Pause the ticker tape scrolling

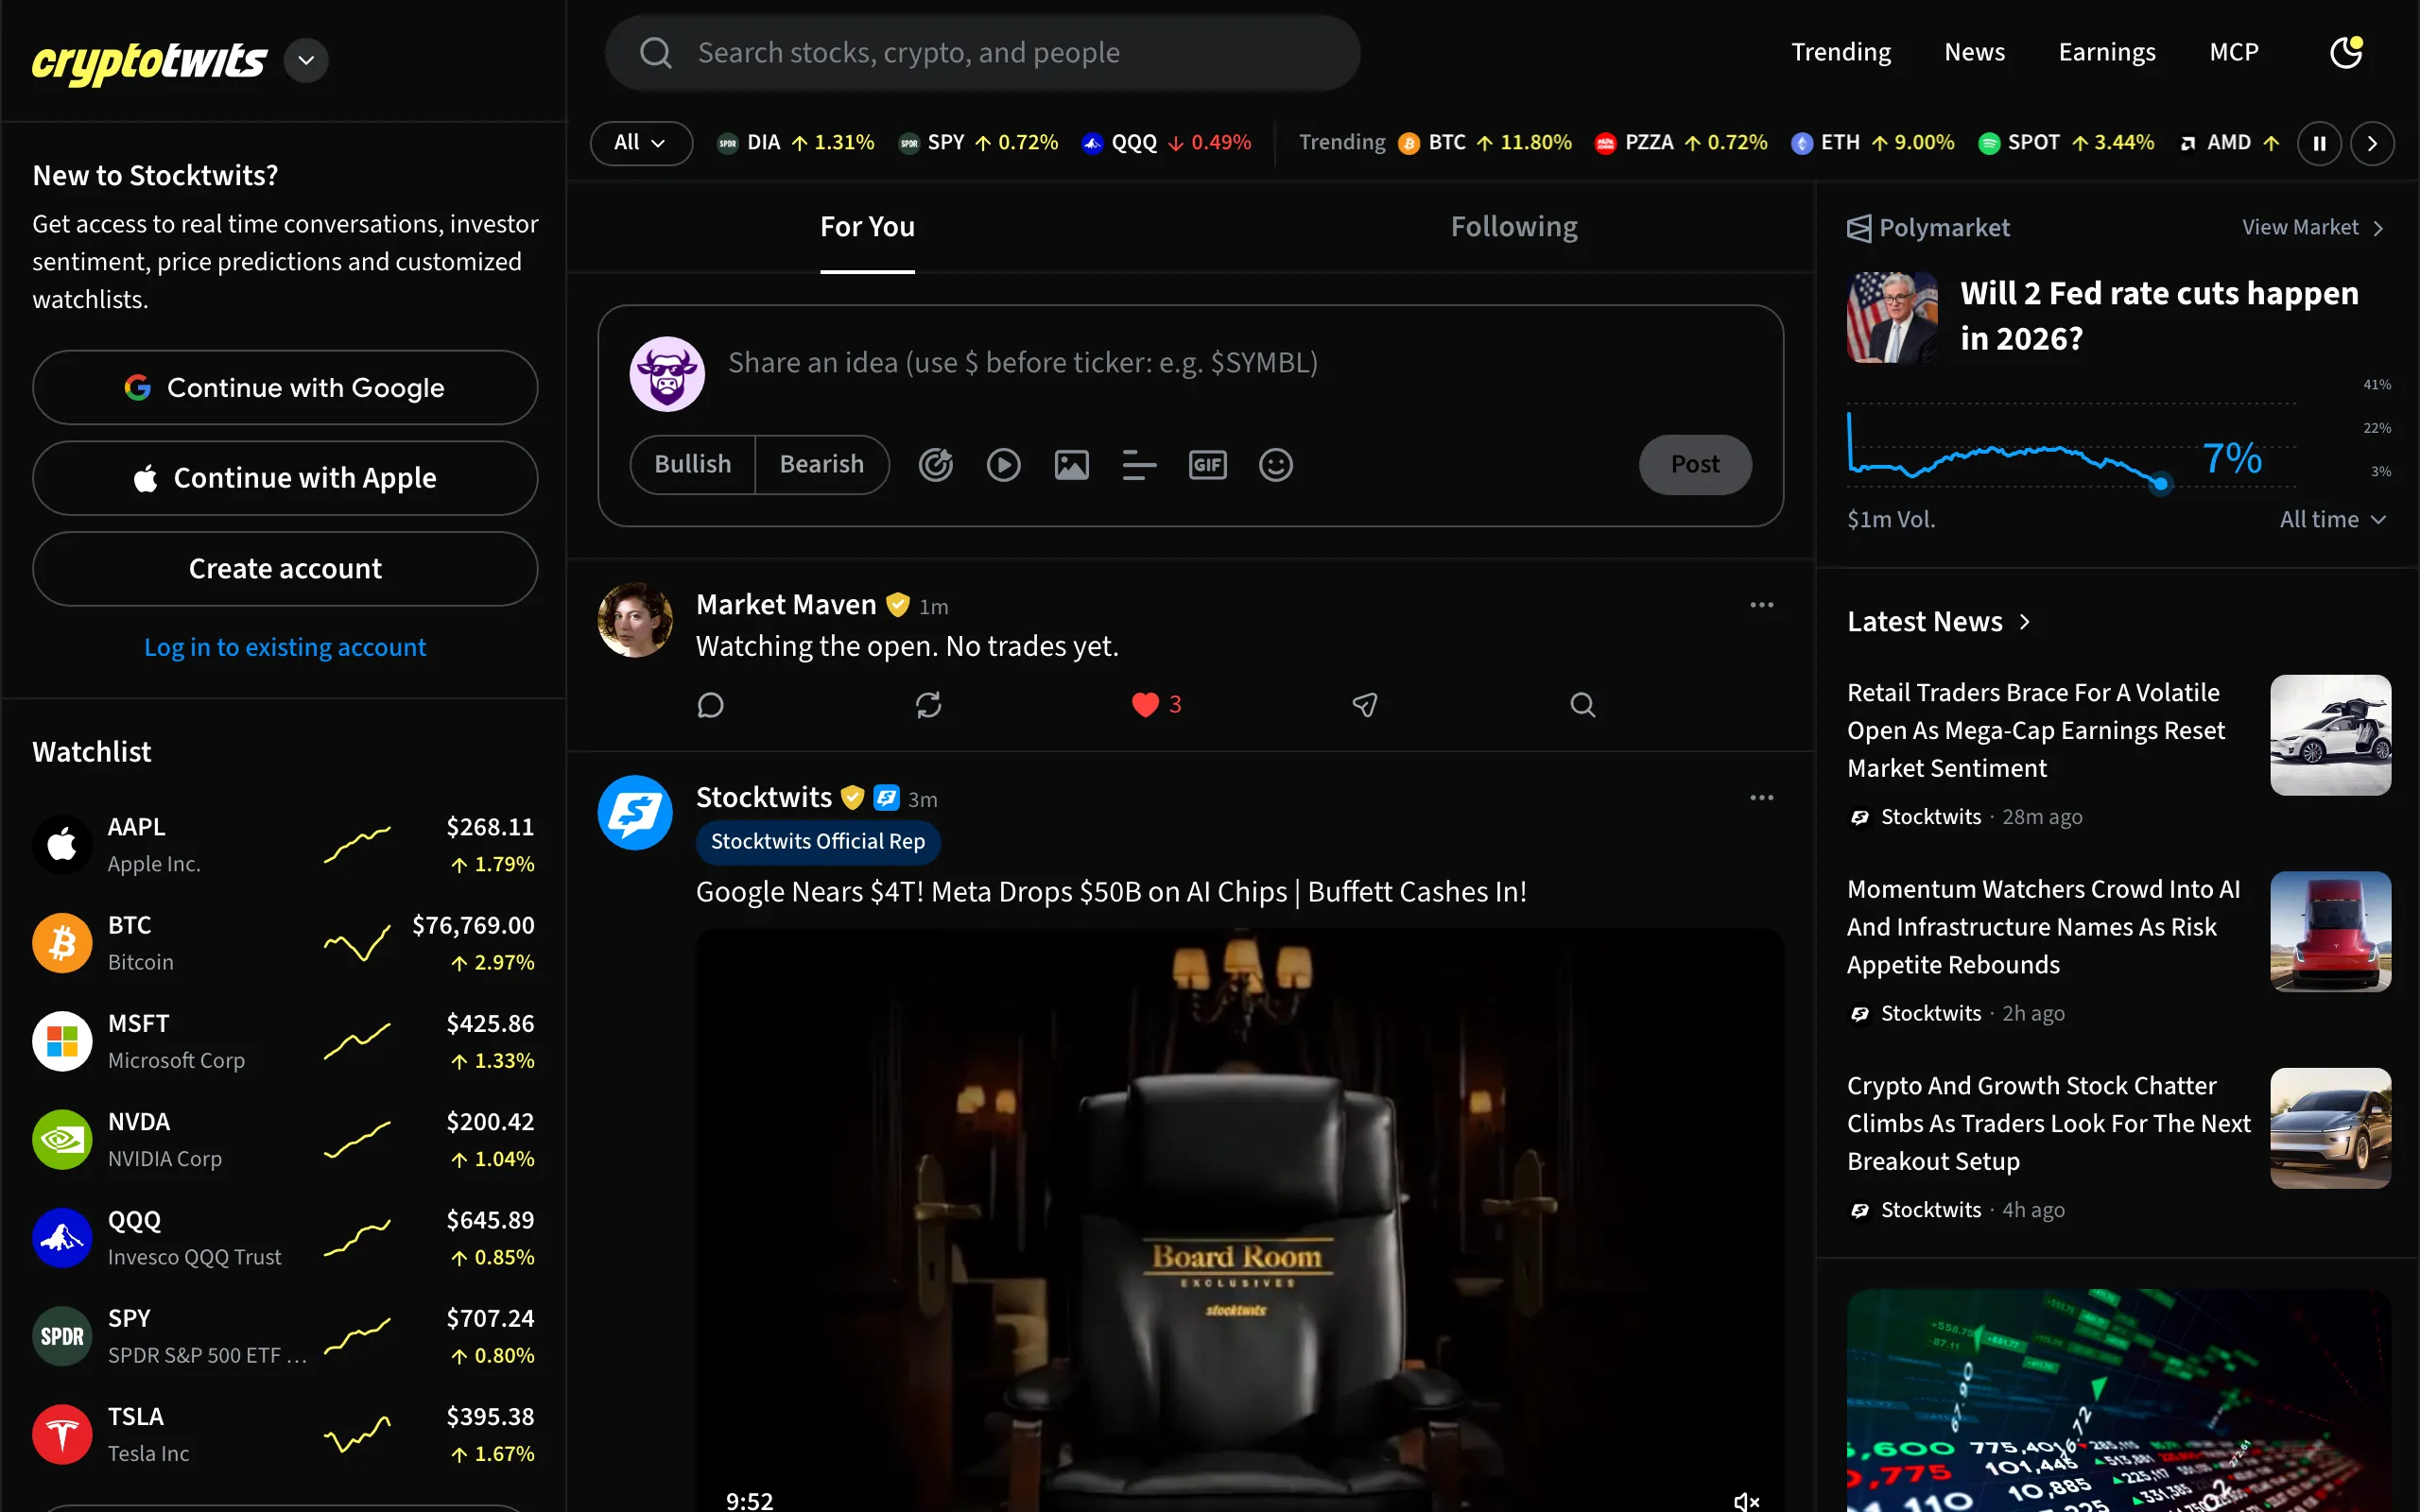pyautogui.click(x=2319, y=143)
